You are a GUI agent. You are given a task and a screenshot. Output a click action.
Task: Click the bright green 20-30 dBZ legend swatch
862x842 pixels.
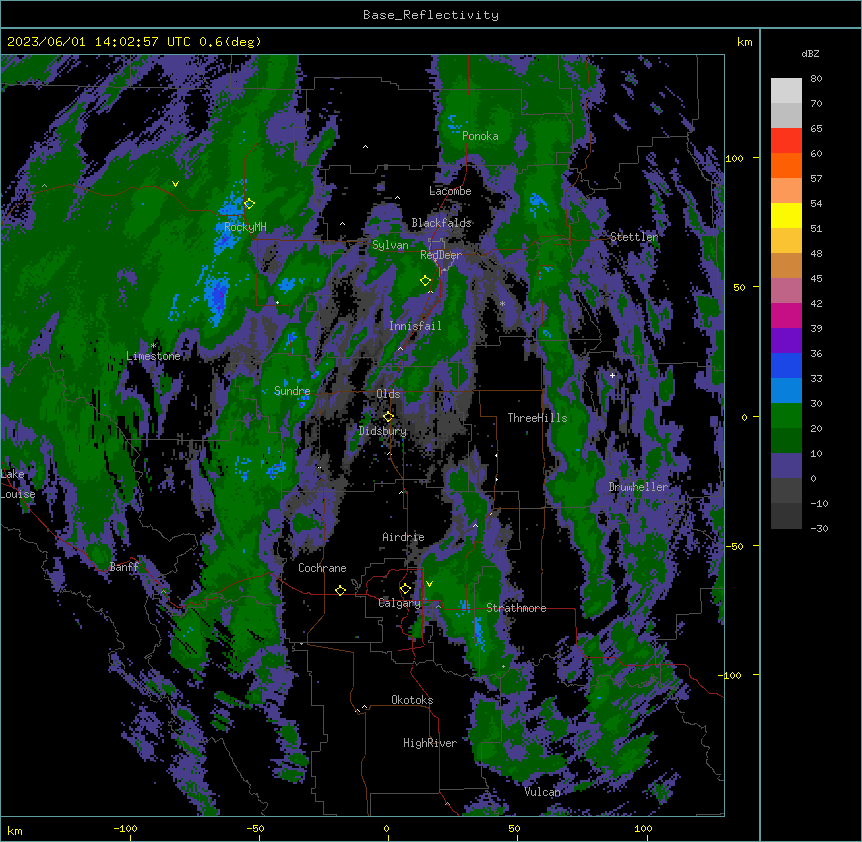click(786, 416)
